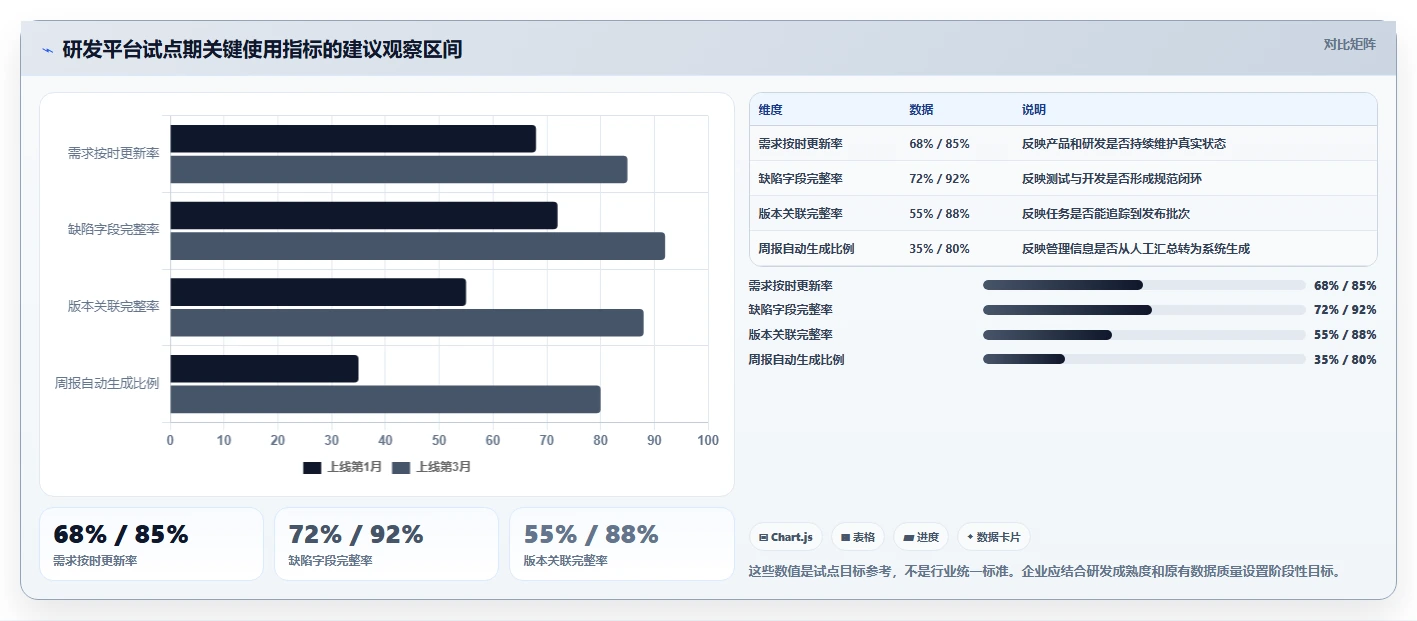Screen dimensions: 1417x621
Task: Click the 数据 column header
Action: click(x=921, y=110)
